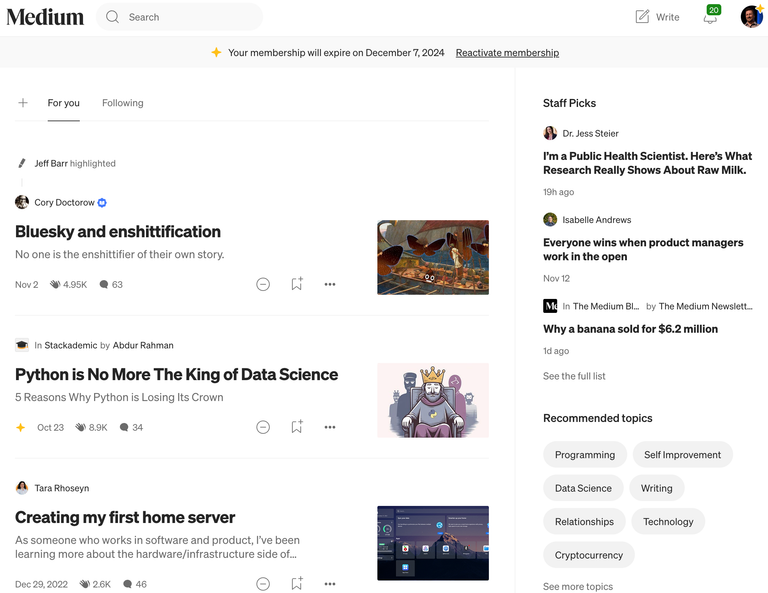Bookmark the Creating my first home server story

point(297,583)
